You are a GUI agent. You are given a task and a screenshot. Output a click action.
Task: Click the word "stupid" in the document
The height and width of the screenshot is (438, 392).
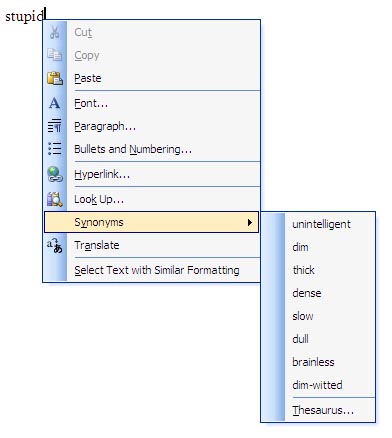(24, 16)
